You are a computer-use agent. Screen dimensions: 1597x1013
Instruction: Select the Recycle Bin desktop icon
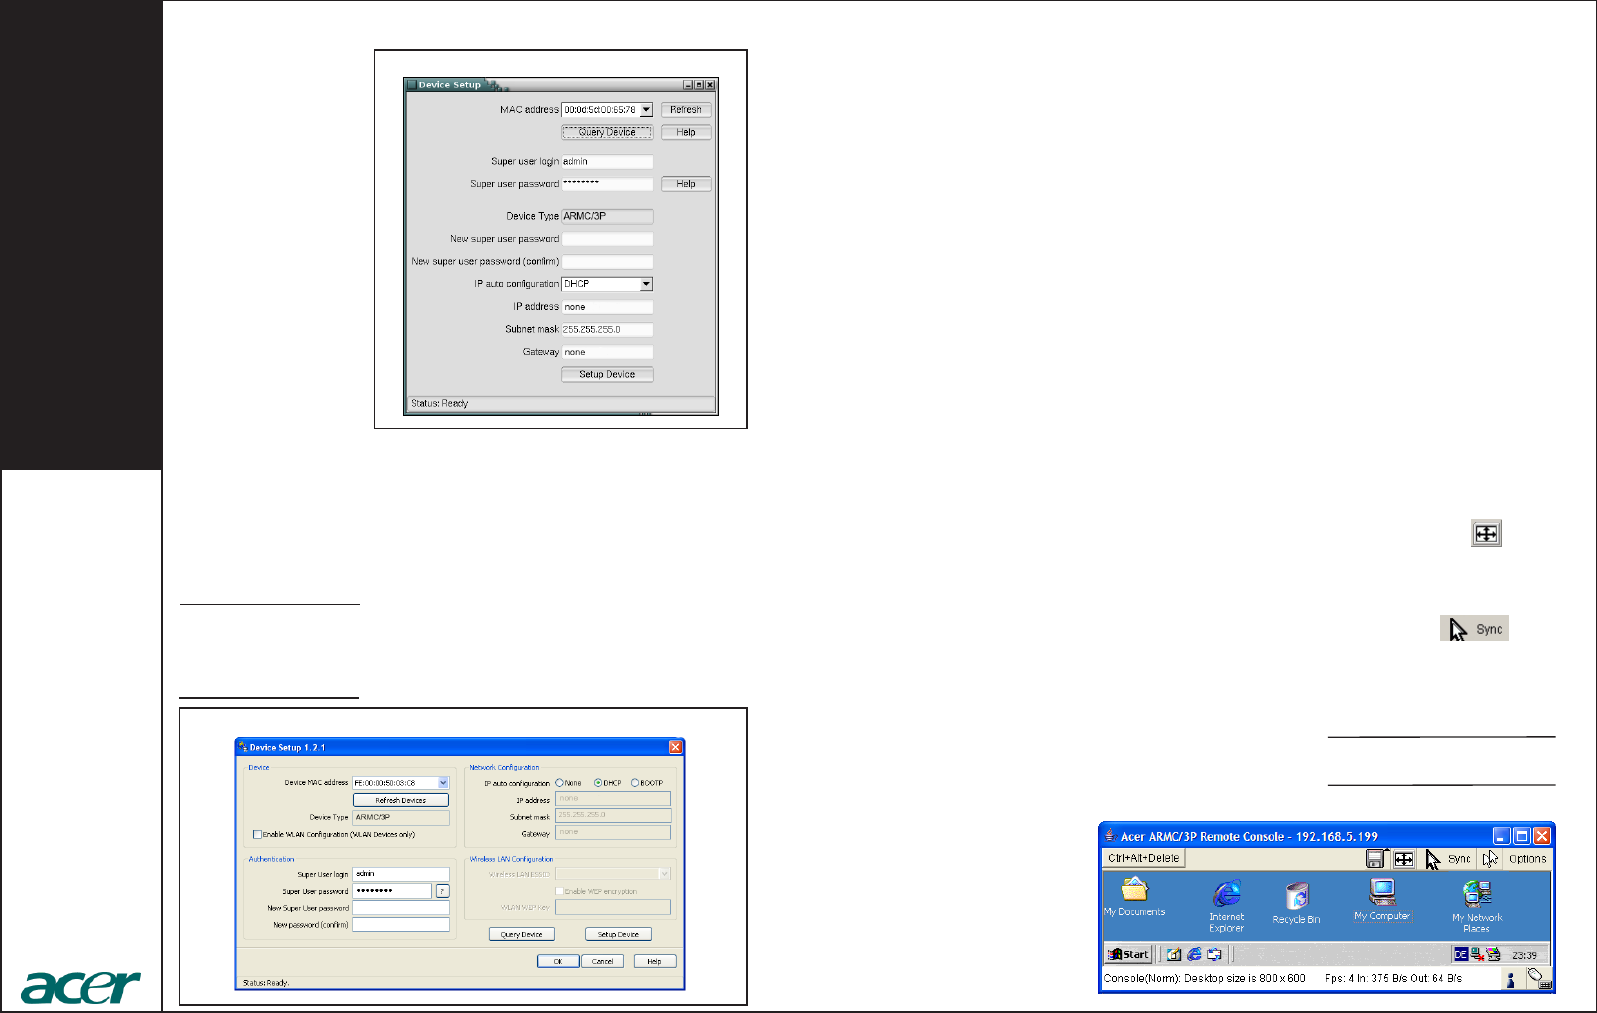1296,903
